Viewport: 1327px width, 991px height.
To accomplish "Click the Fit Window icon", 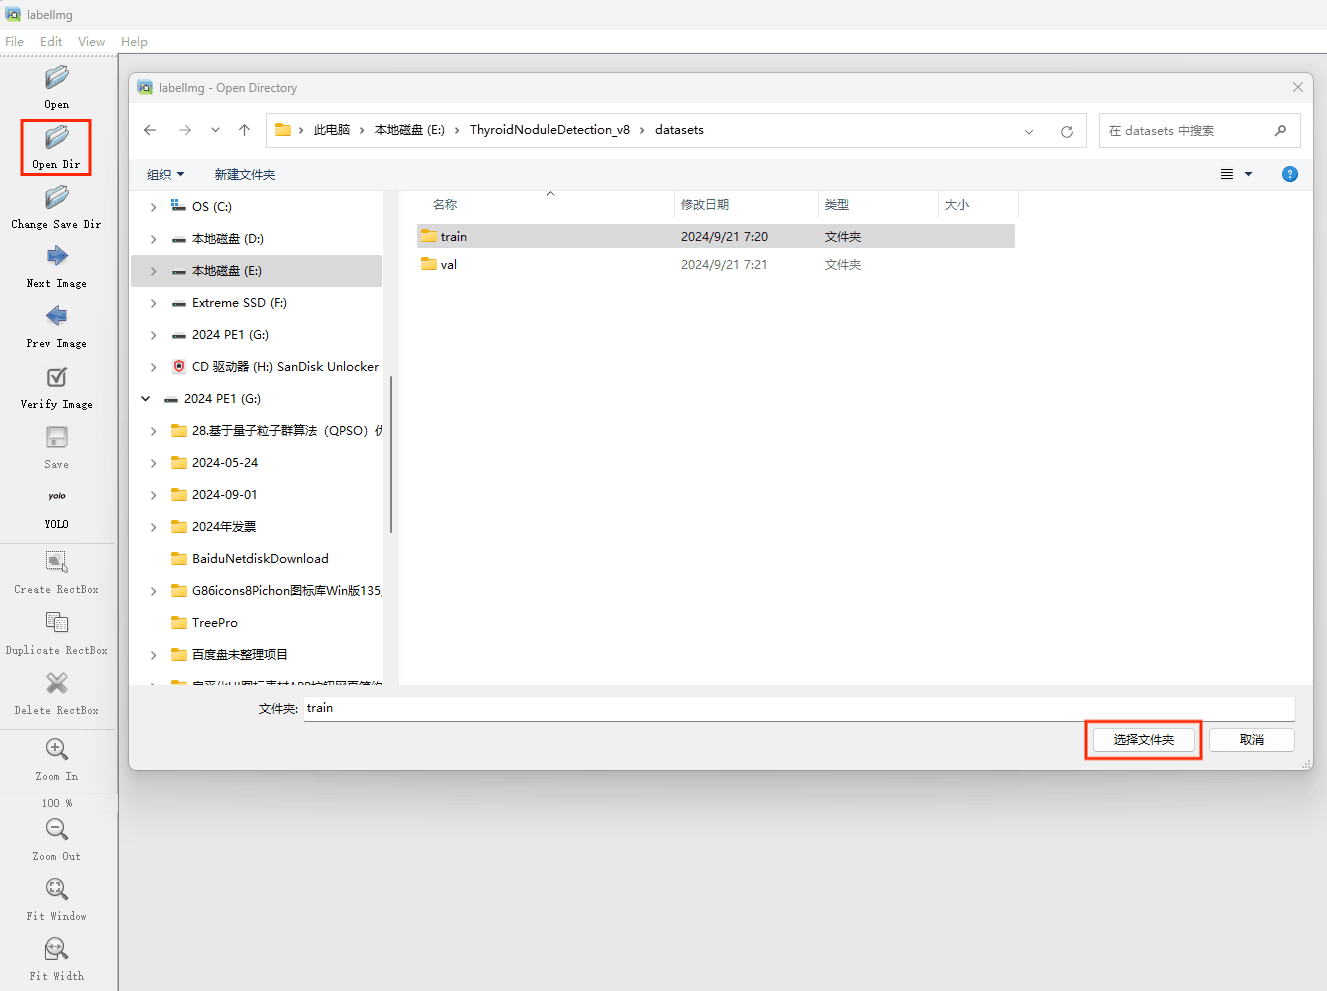I will pyautogui.click(x=56, y=890).
